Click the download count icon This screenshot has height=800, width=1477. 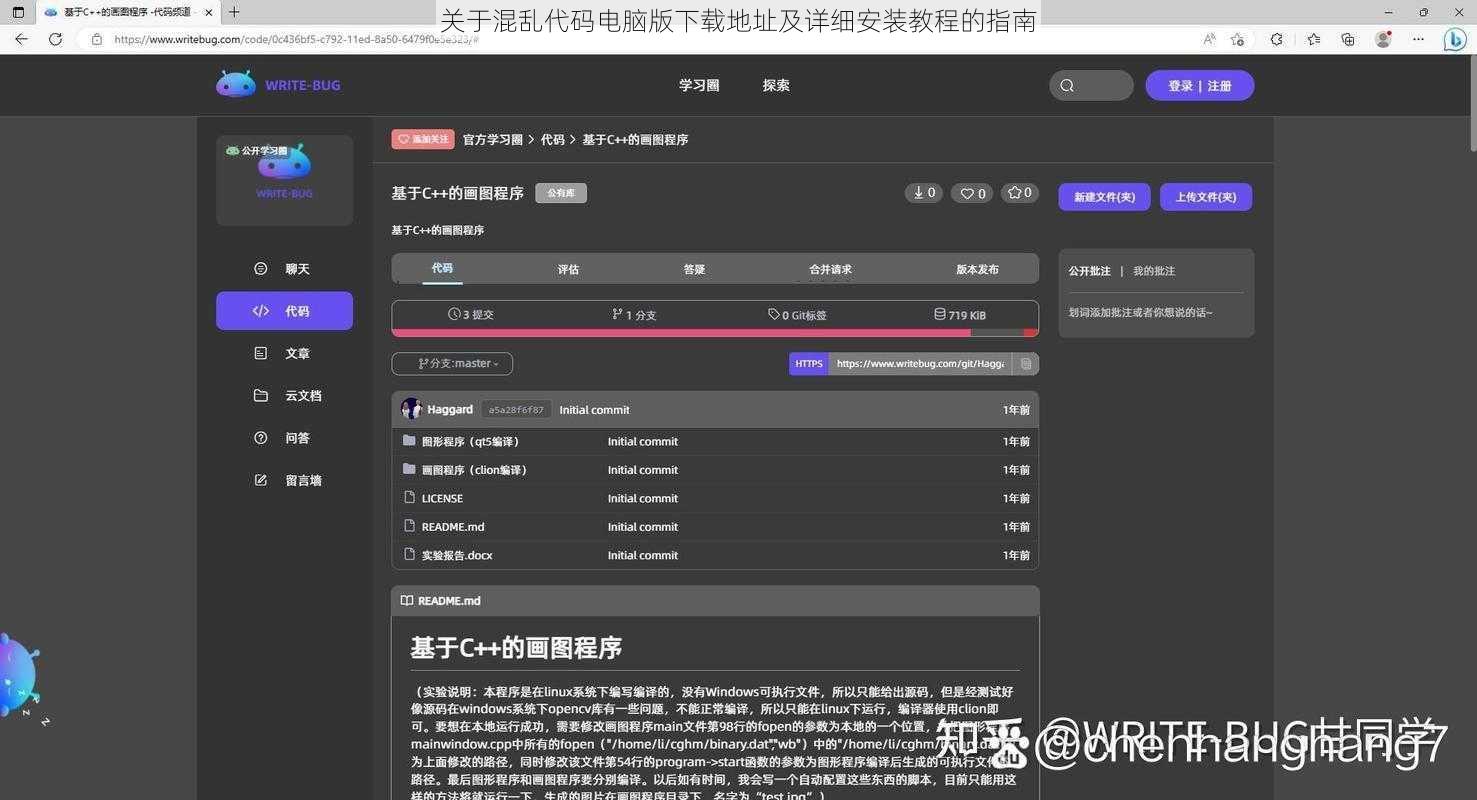[x=923, y=193]
